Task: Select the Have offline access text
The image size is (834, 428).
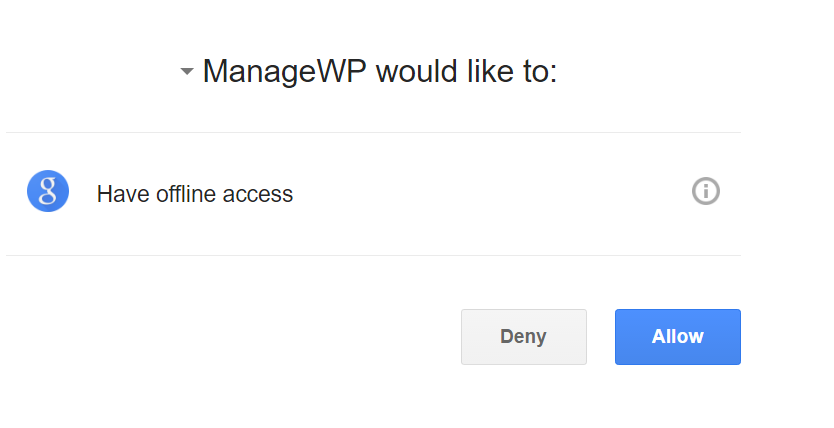Action: (x=195, y=194)
